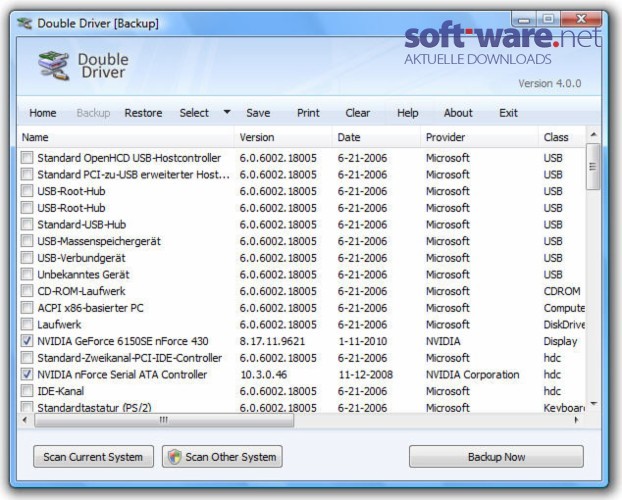This screenshot has width=622, height=500.
Task: Click the Double Driver title bar icon
Action: point(25,23)
